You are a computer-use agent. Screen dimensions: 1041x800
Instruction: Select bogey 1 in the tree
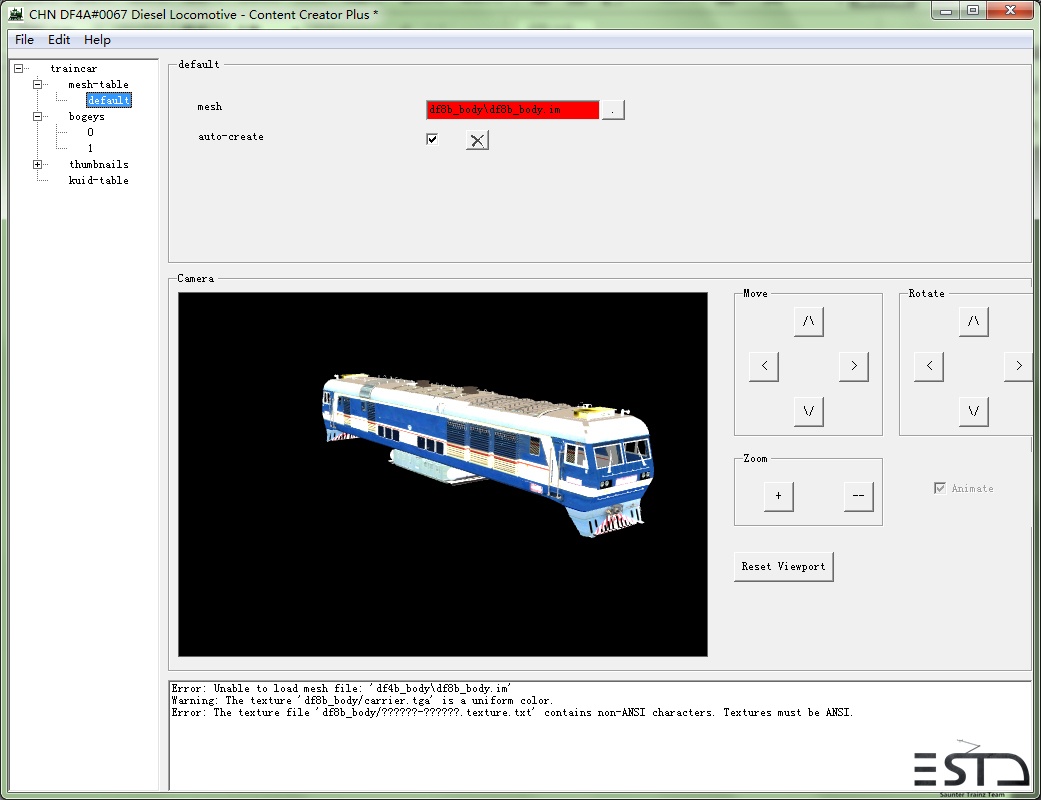(90, 148)
